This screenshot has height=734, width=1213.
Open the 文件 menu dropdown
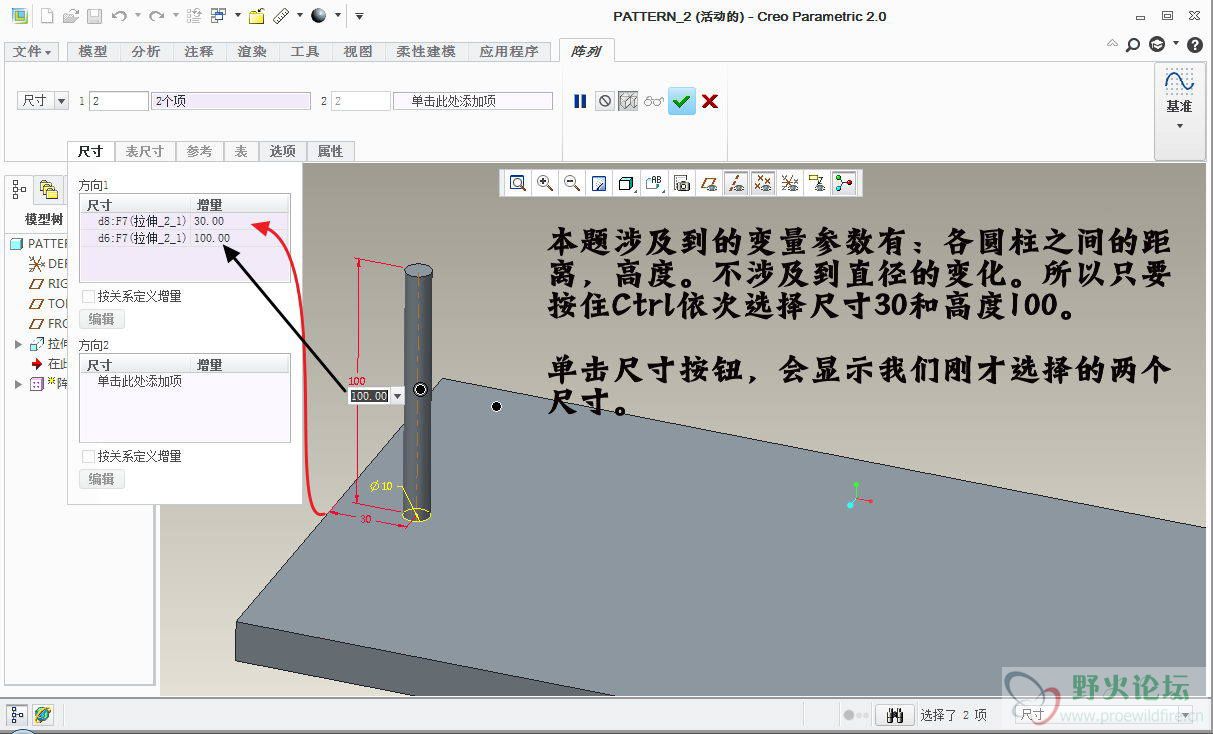34,52
